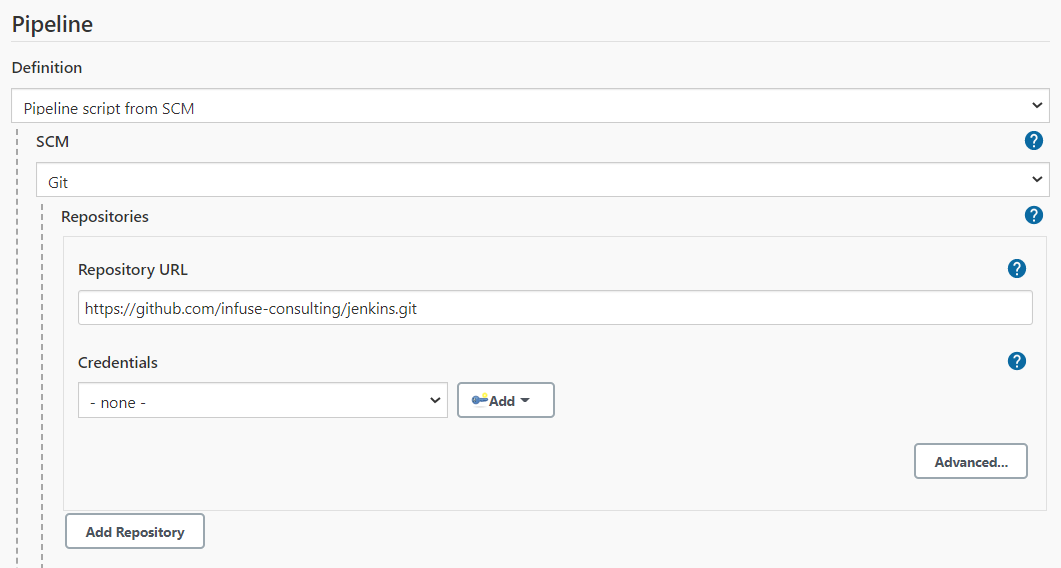Click the Credentials label text
Image resolution: width=1061 pixels, height=568 pixels.
click(x=118, y=362)
